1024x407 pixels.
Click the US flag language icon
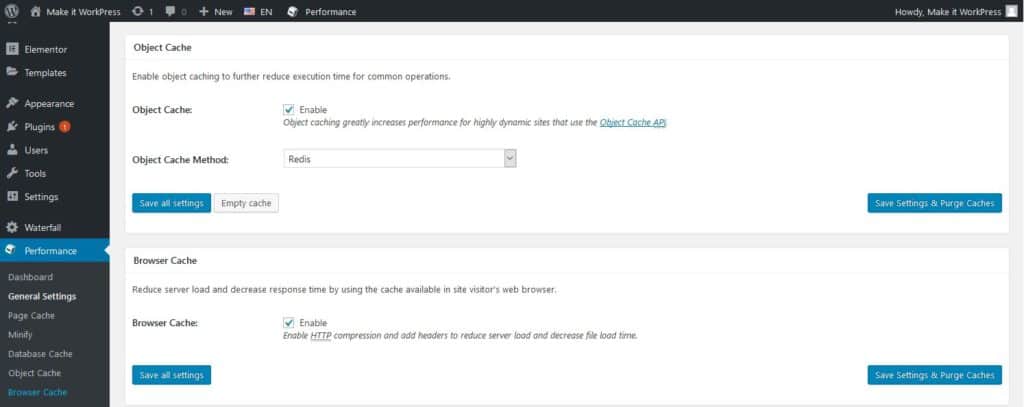[249, 11]
